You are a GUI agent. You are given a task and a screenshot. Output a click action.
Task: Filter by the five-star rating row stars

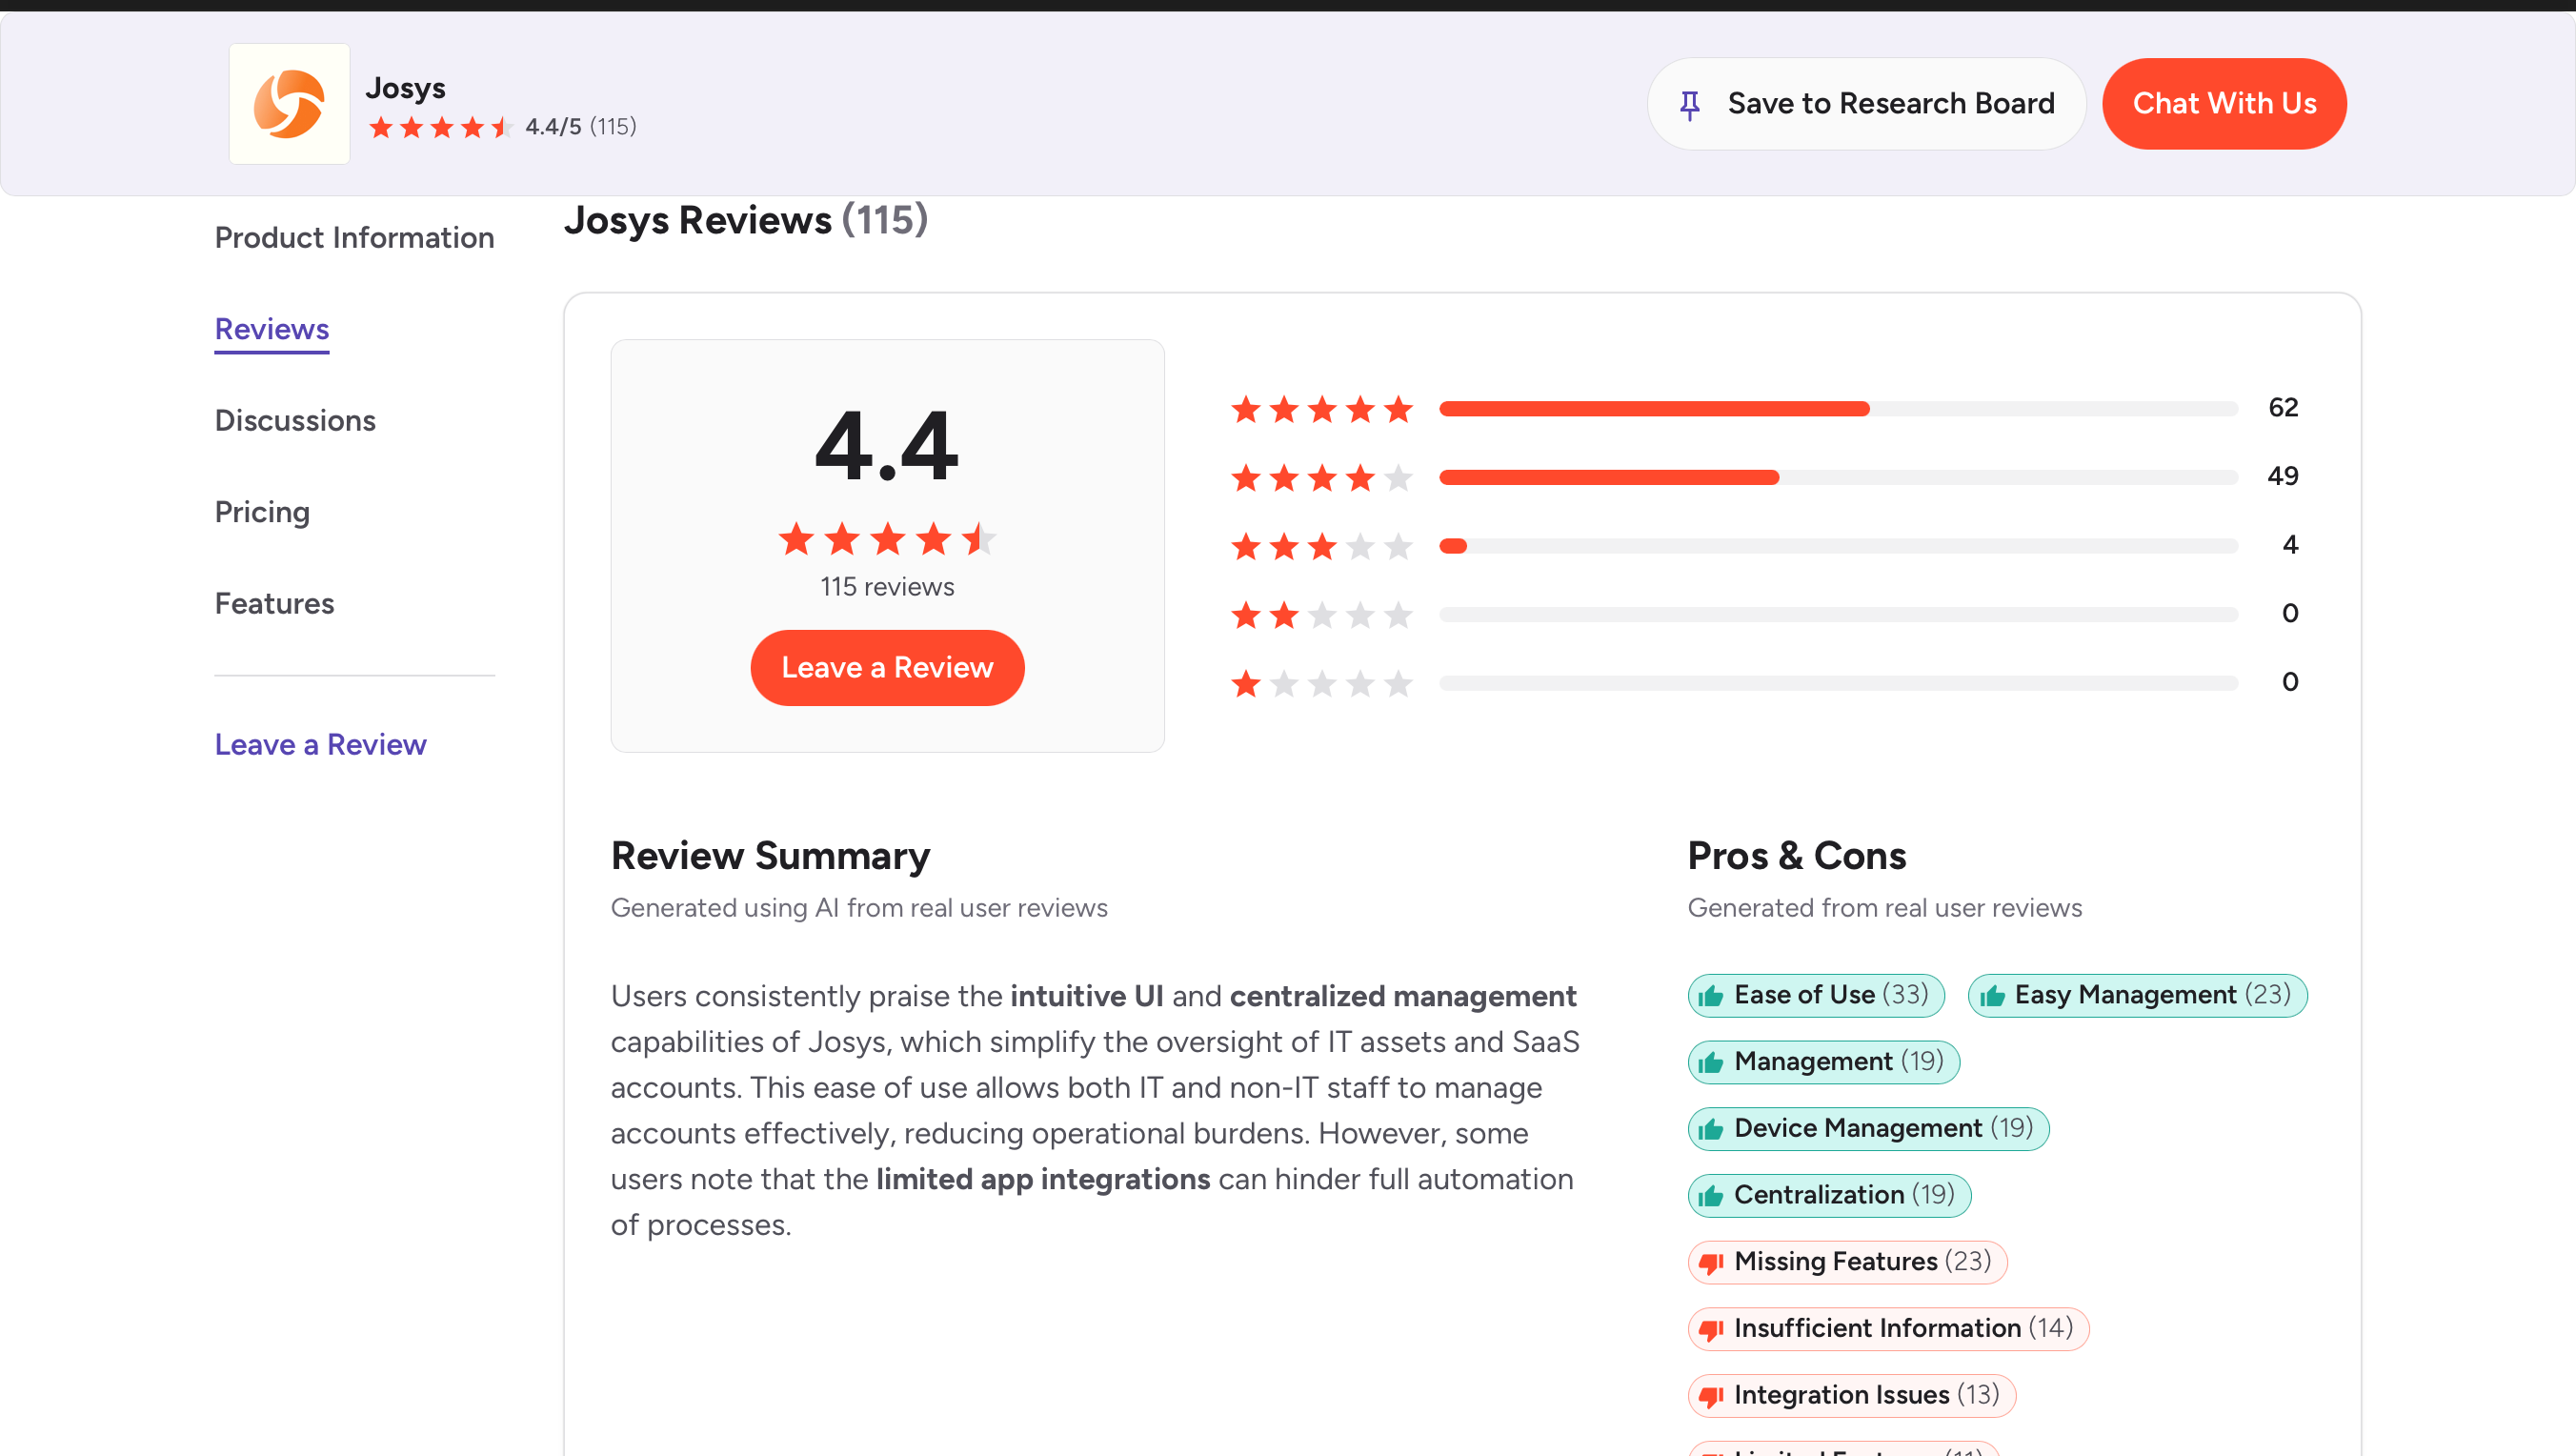1322,409
